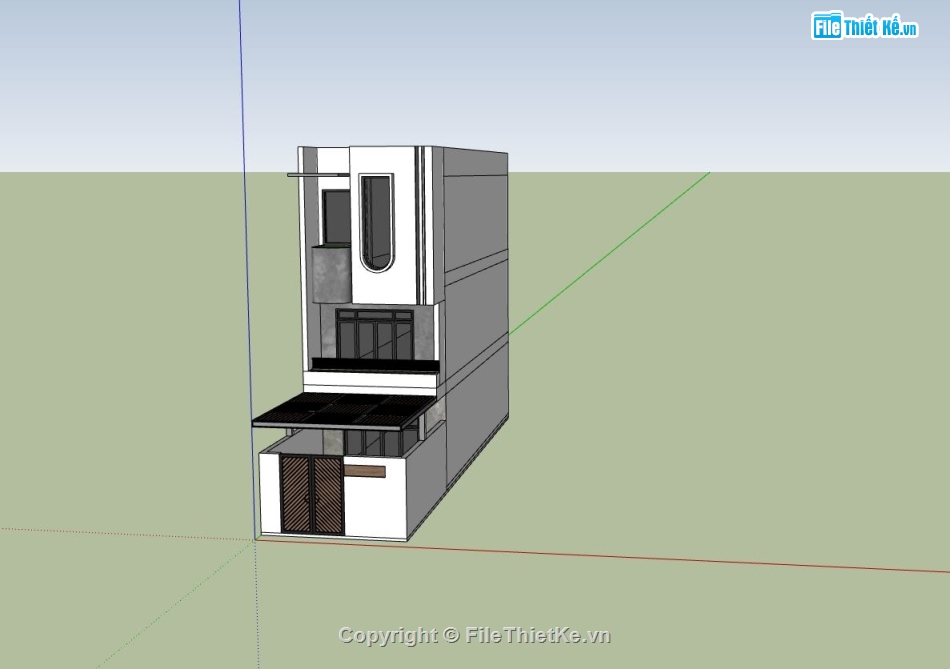Click the gray side wall of the house

[476, 315]
